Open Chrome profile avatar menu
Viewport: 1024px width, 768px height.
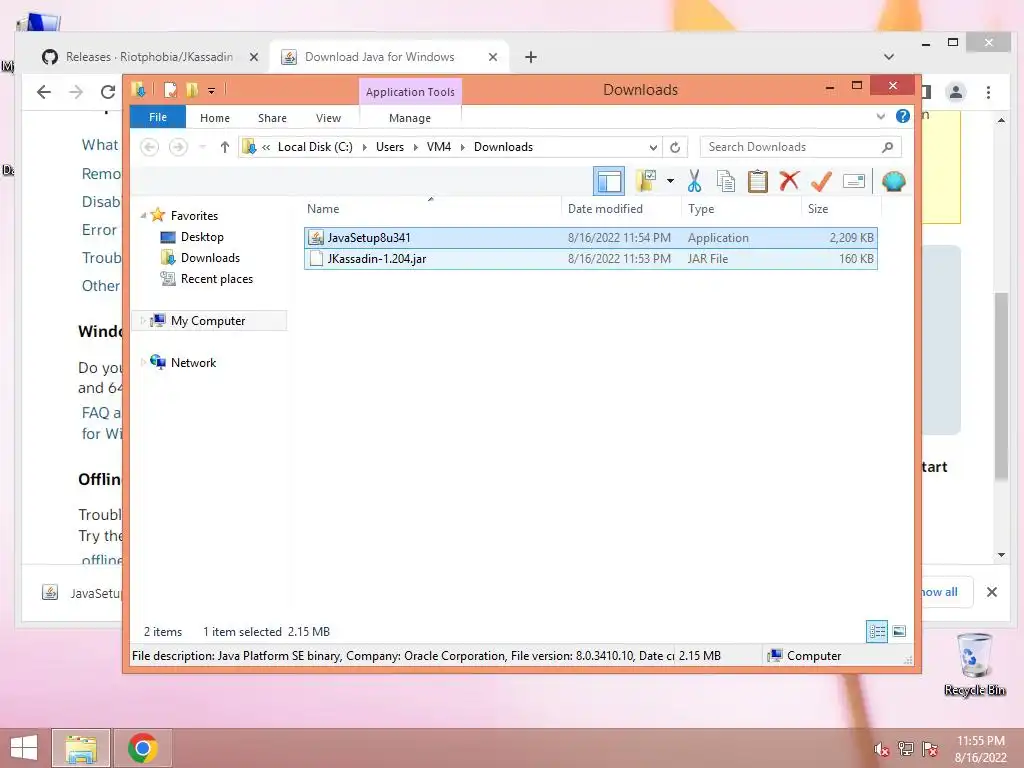click(x=955, y=91)
